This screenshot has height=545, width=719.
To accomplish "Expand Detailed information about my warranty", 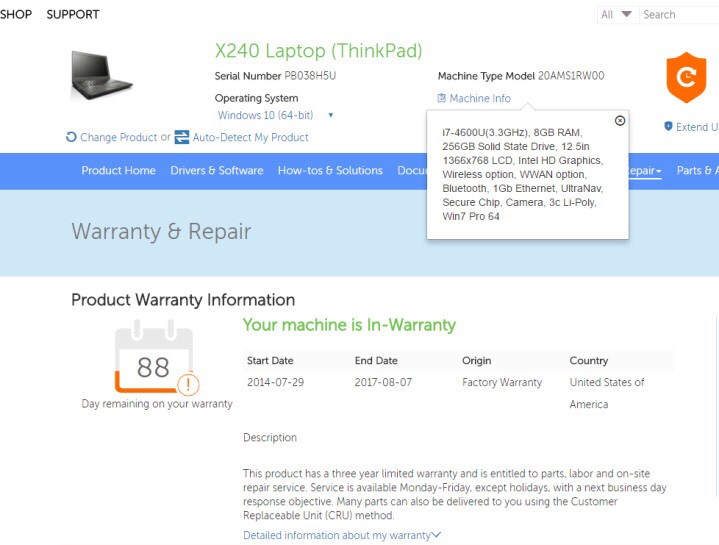I will [341, 535].
